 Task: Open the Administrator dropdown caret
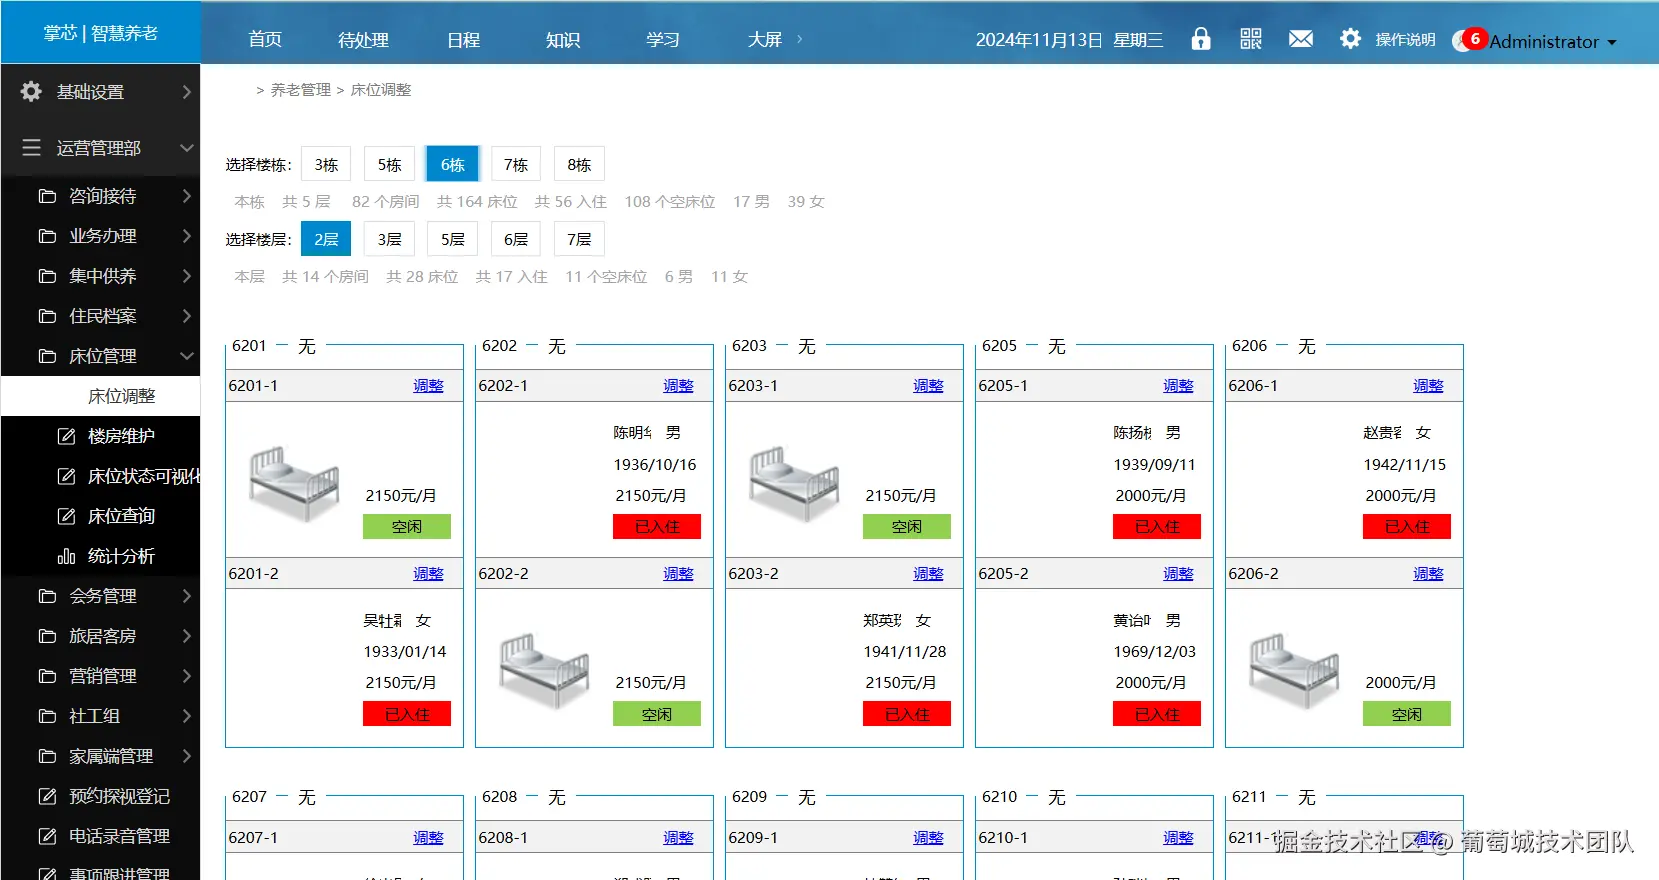(1611, 42)
